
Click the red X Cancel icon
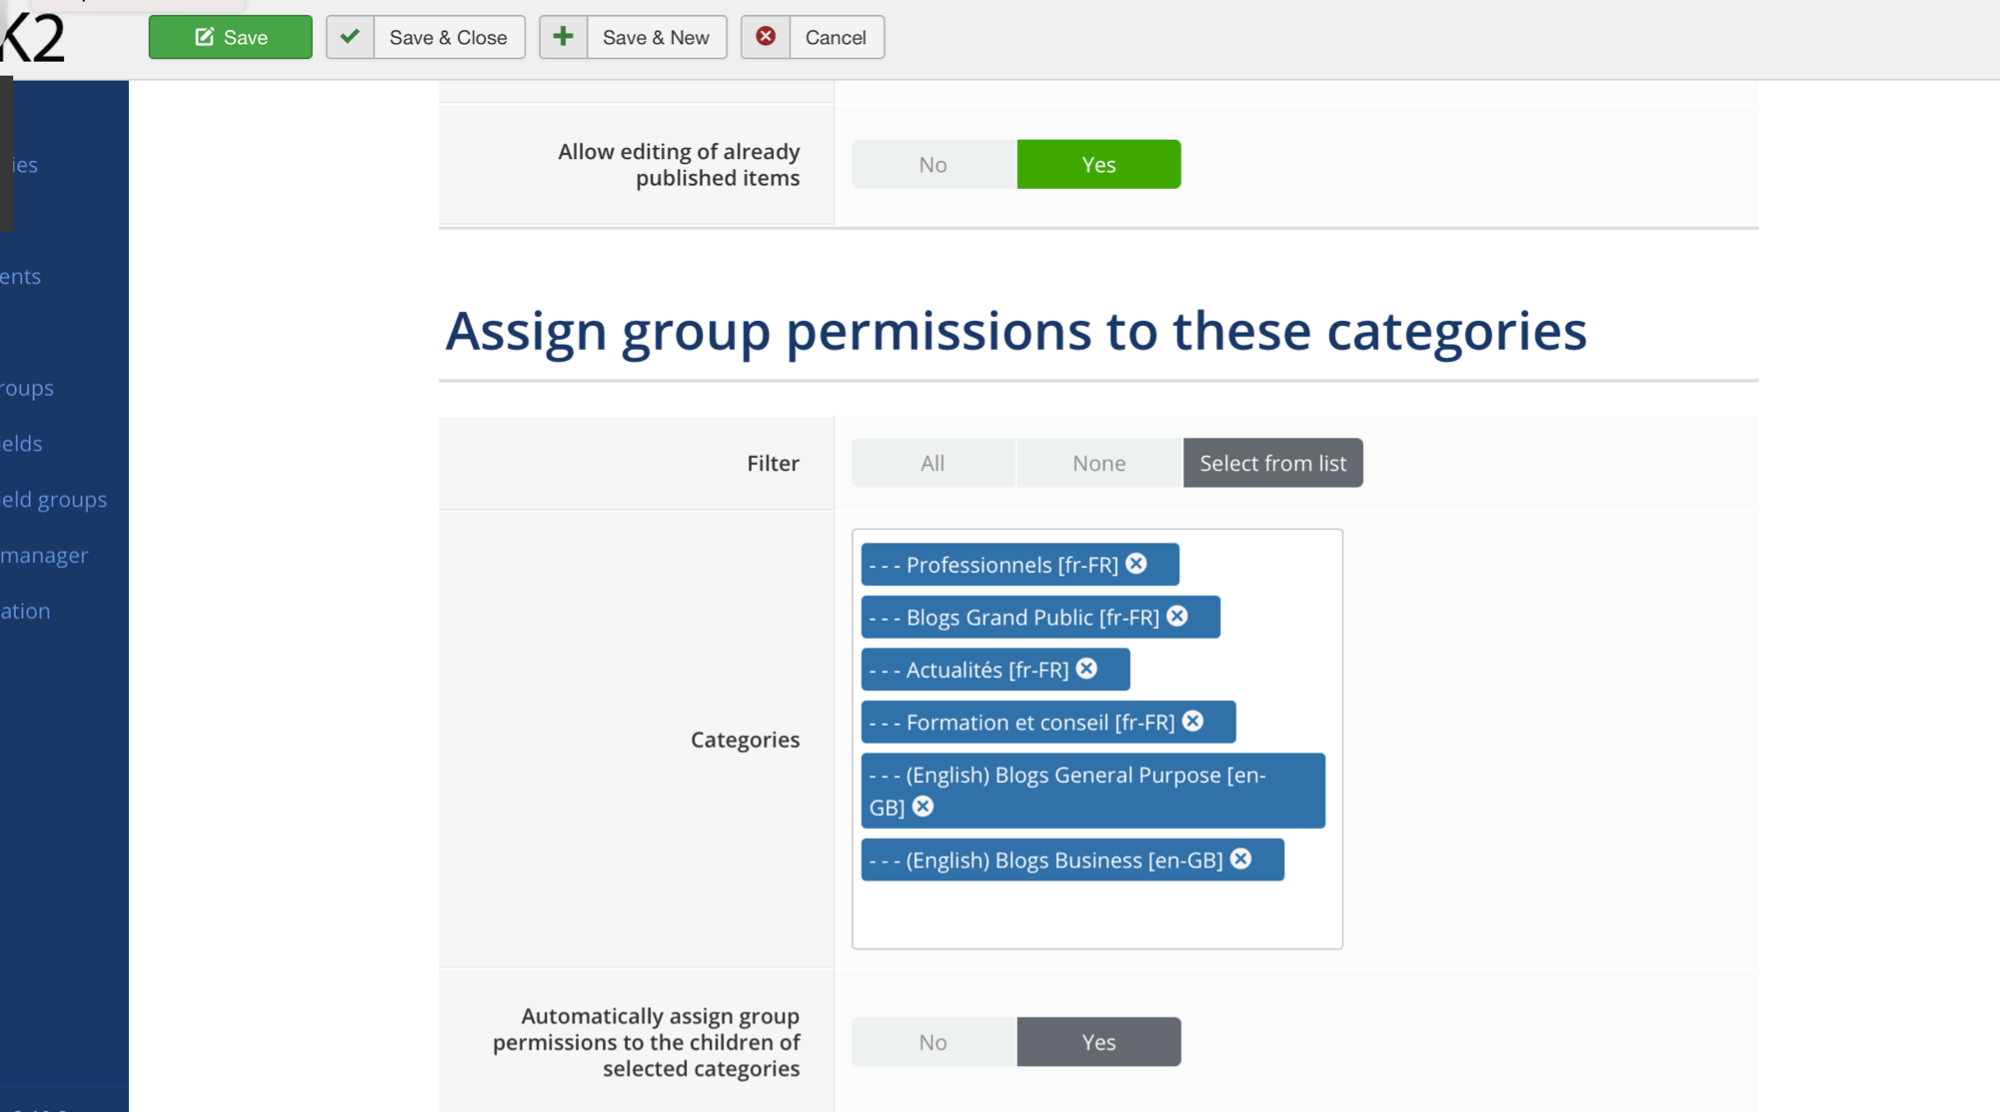point(765,37)
